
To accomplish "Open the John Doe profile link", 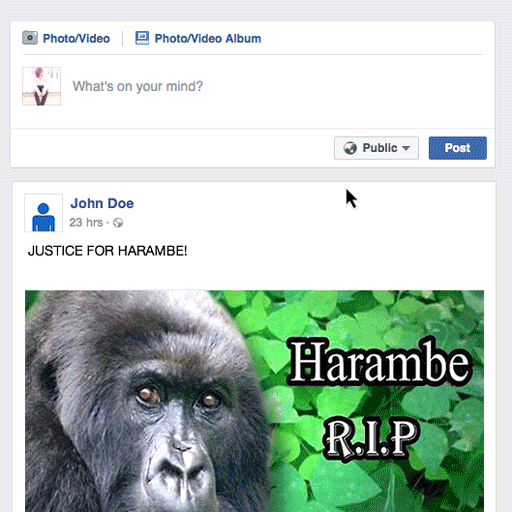I will tap(102, 203).
